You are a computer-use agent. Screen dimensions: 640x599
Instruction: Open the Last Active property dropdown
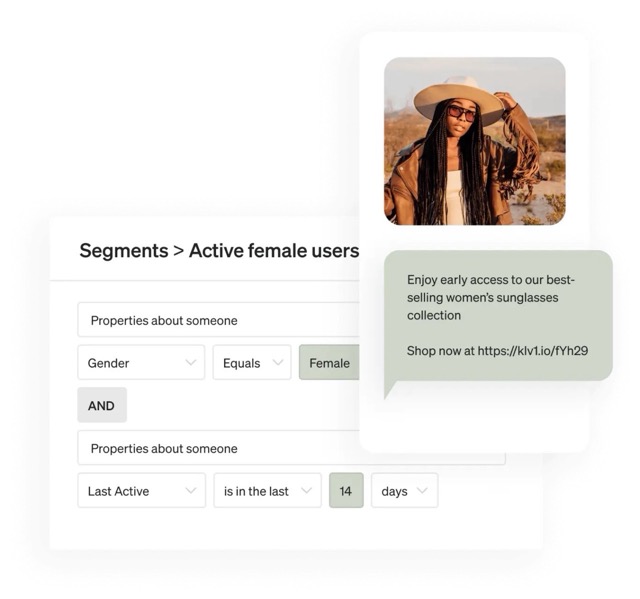[141, 491]
